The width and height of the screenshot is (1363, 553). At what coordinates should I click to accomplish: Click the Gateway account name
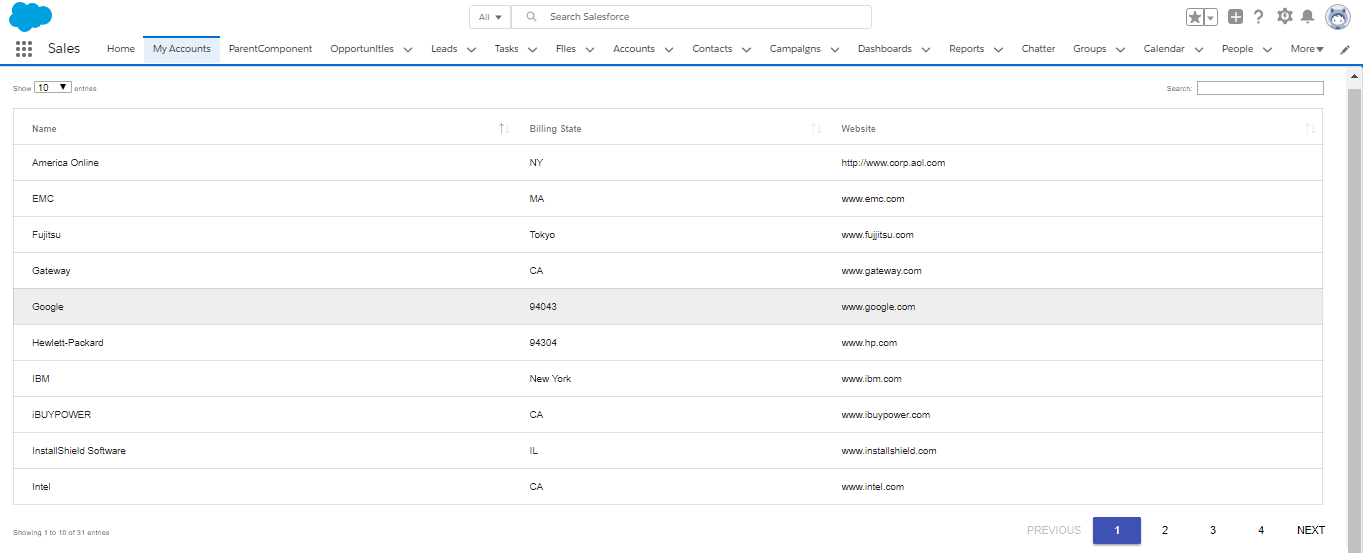click(x=51, y=271)
